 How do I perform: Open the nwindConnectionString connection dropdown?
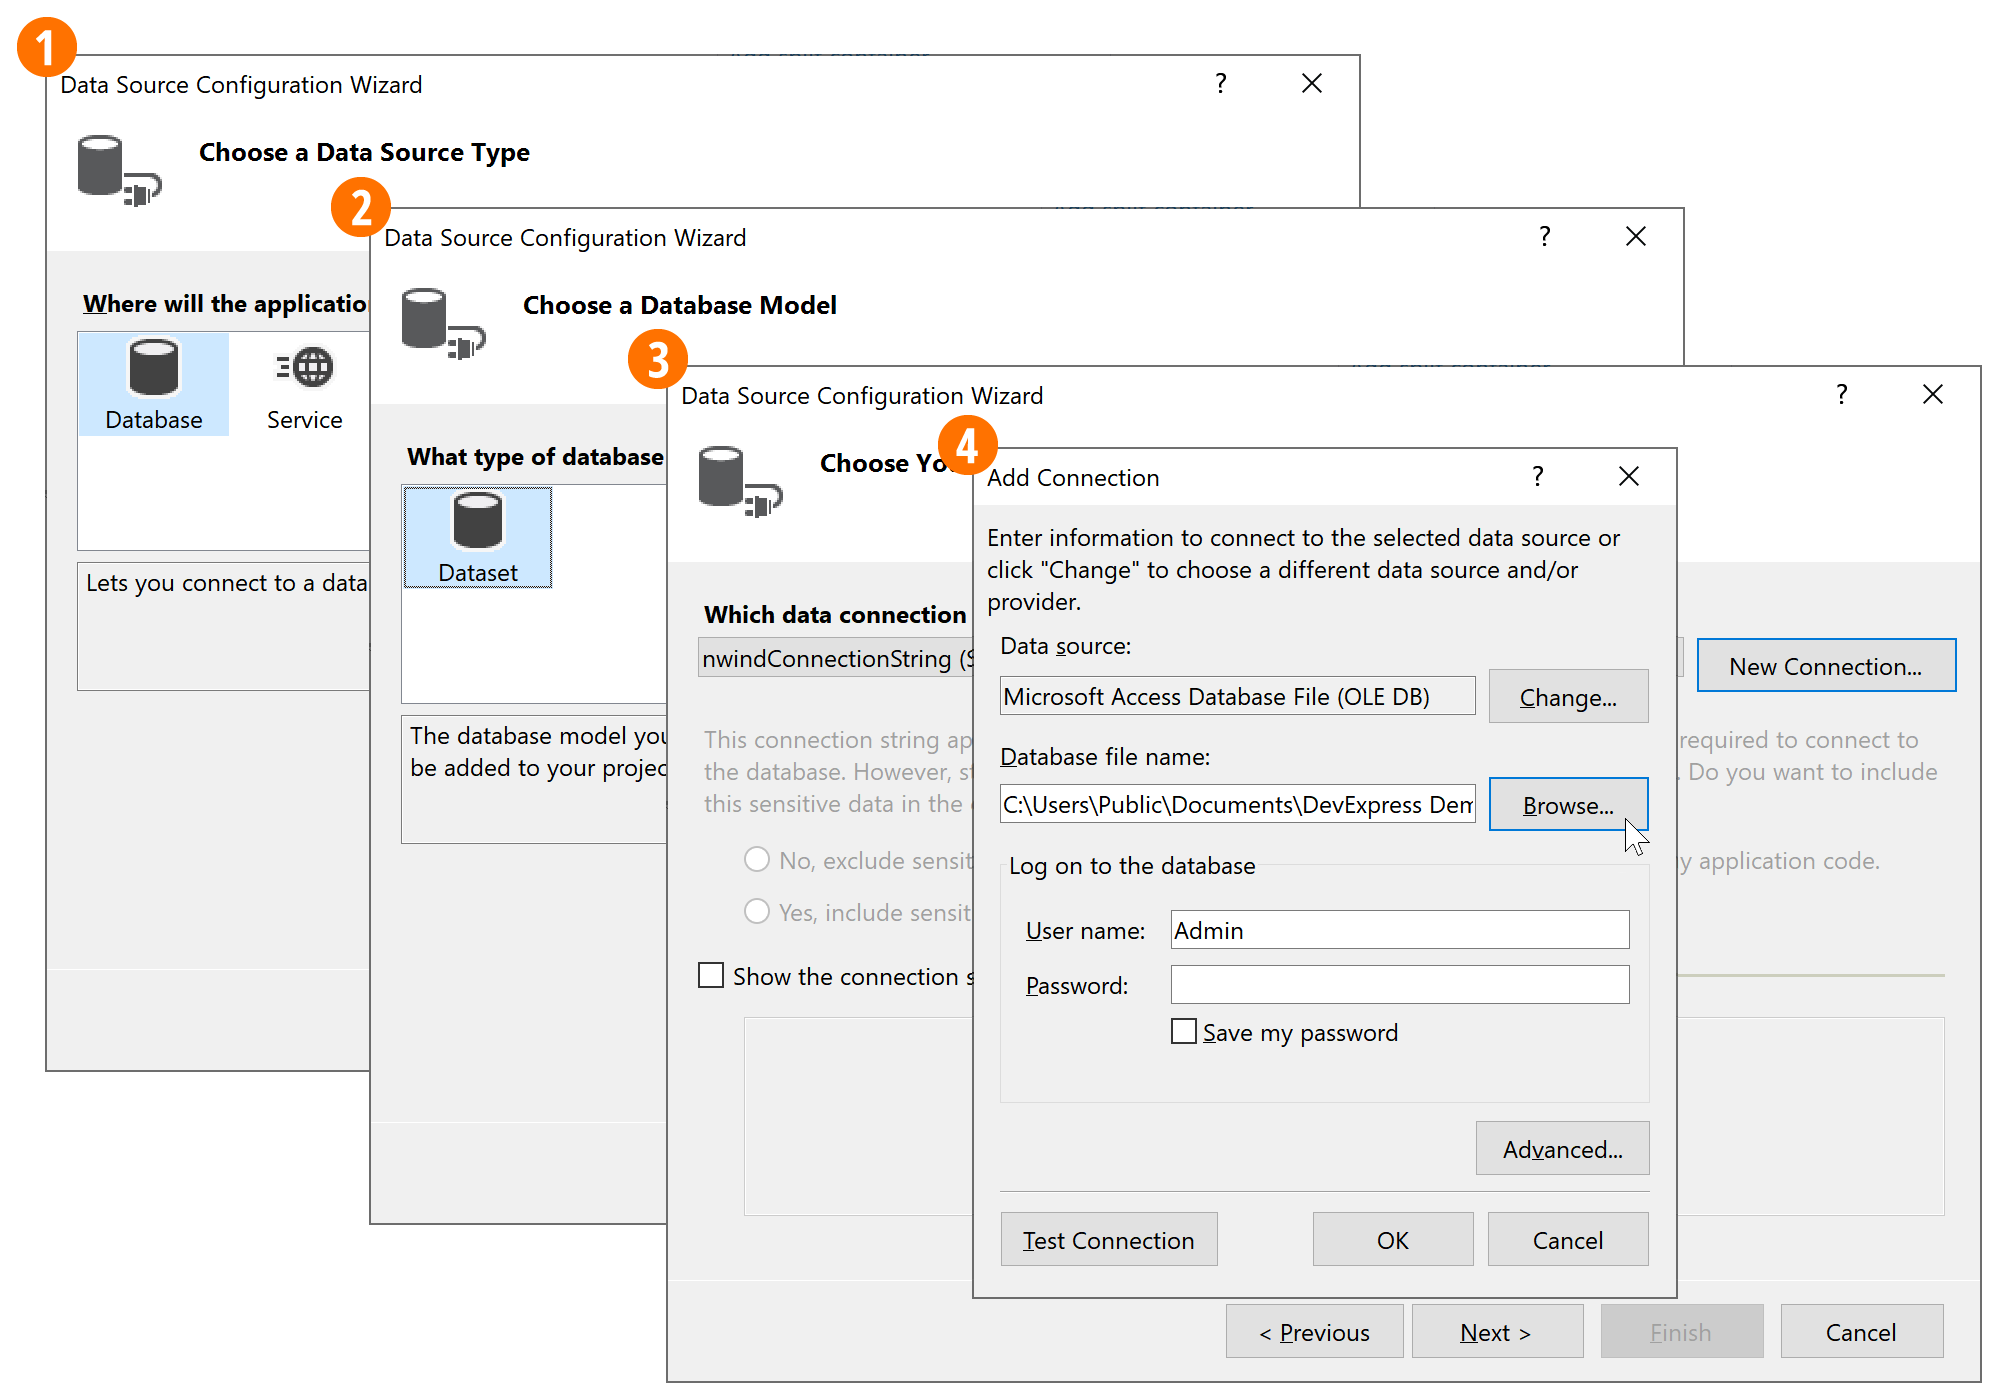[835, 658]
